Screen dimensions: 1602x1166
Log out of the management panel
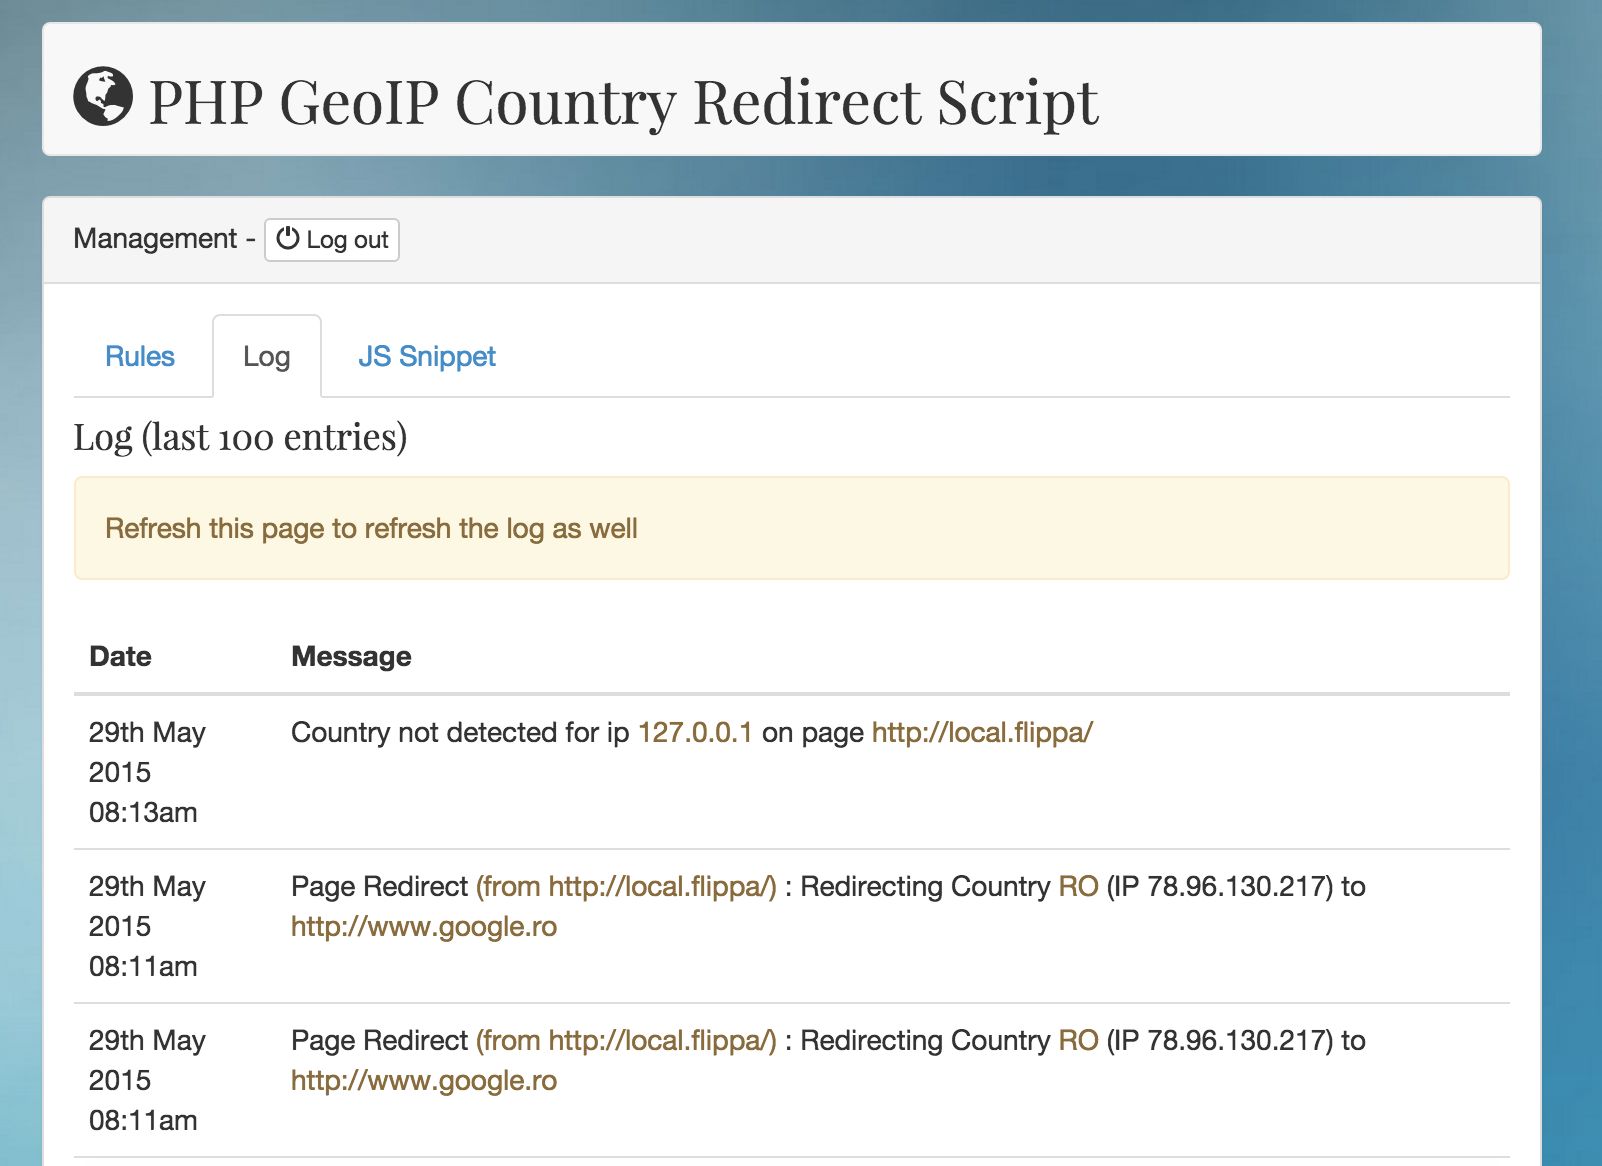click(332, 240)
